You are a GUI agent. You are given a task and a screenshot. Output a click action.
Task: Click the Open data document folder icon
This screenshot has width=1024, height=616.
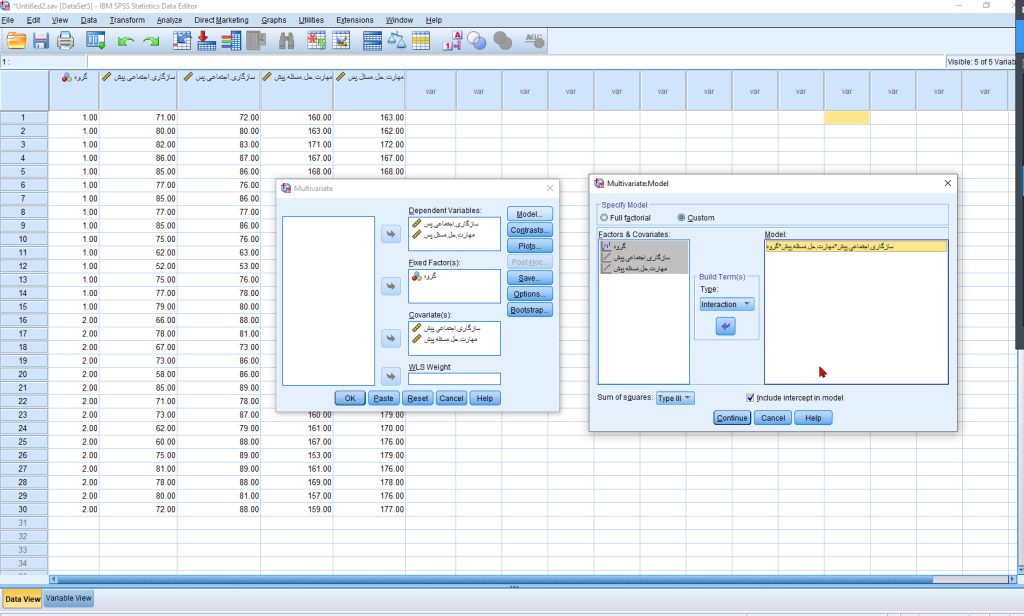(x=16, y=41)
